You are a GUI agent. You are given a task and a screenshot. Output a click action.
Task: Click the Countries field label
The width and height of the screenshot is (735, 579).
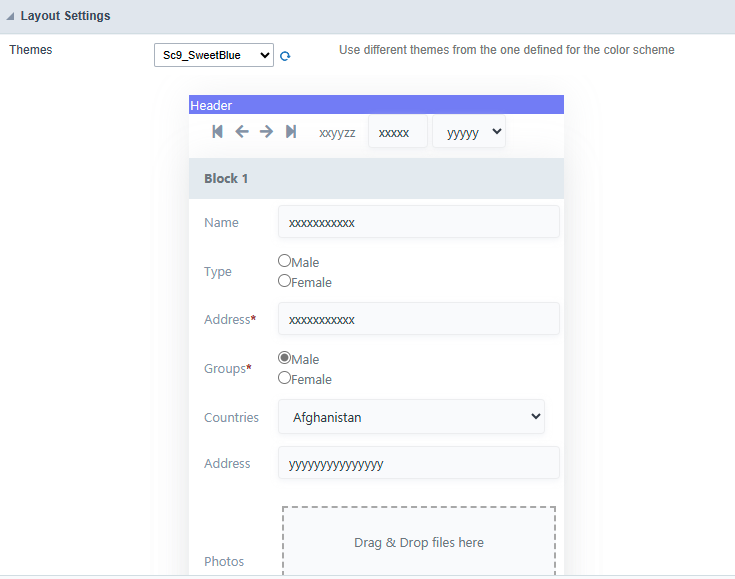[231, 417]
